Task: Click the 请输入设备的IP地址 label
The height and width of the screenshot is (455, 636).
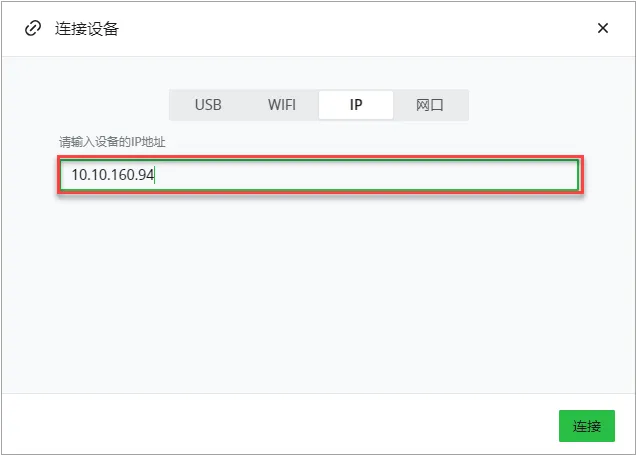Action: [x=112, y=142]
